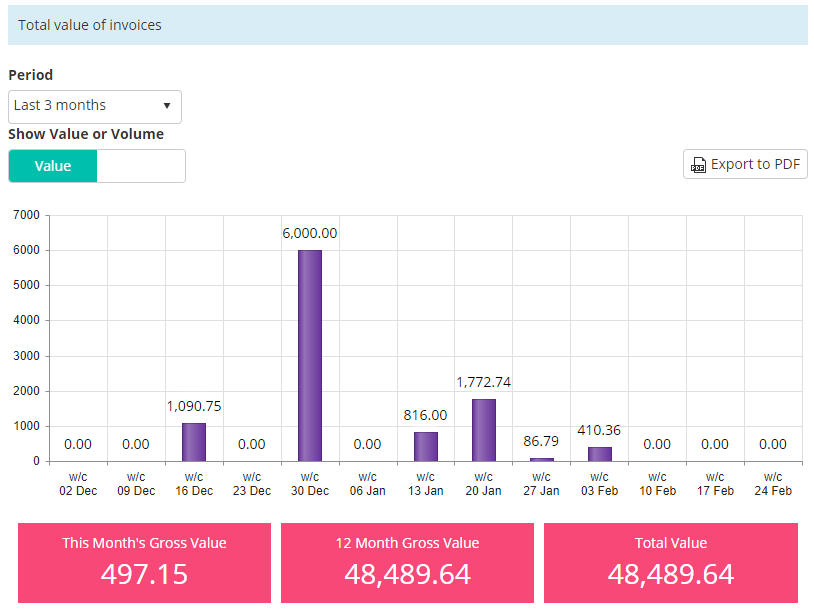Image resolution: width=814 pixels, height=610 pixels.
Task: Click the Show Value or Volume label
Action: coord(86,134)
